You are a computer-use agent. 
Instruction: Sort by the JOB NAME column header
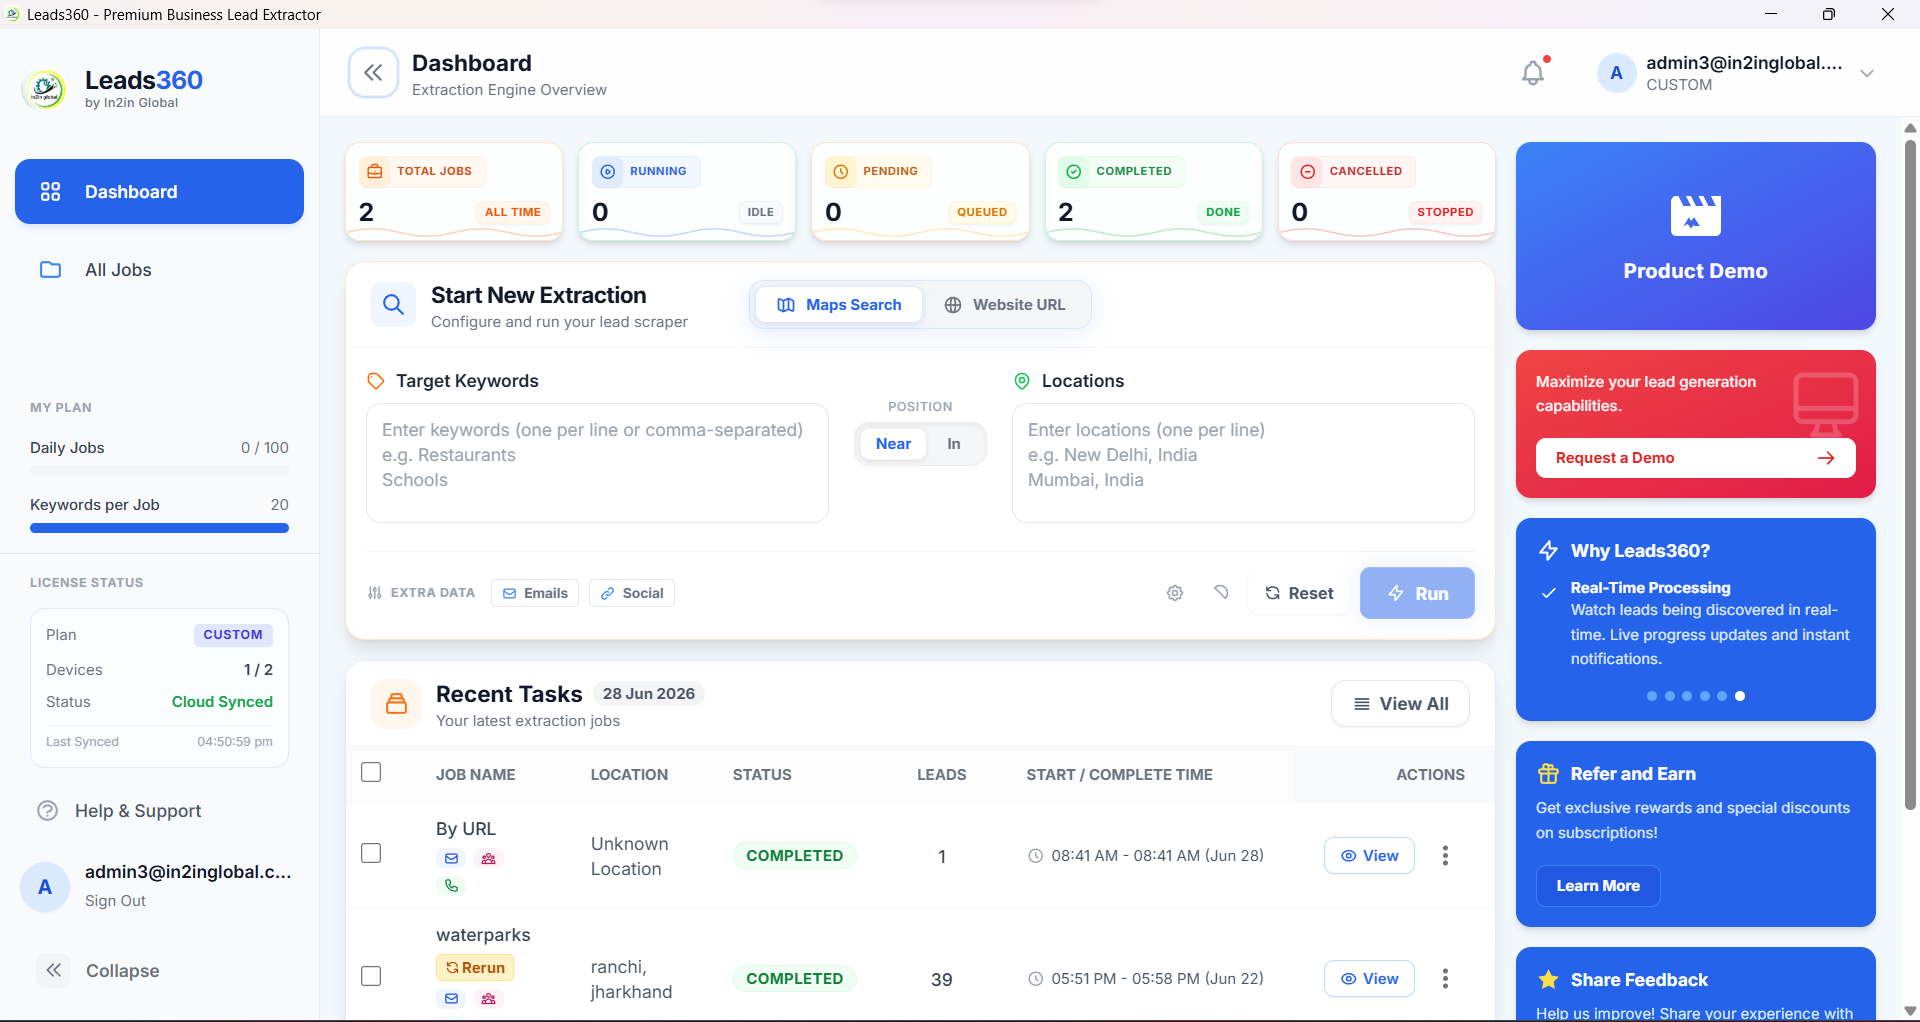[x=476, y=775]
